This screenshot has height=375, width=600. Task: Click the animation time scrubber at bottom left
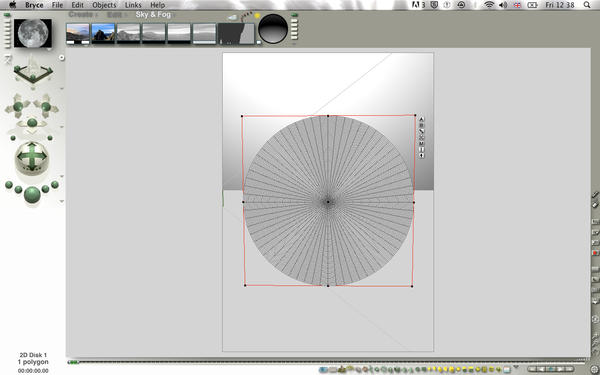(73, 362)
